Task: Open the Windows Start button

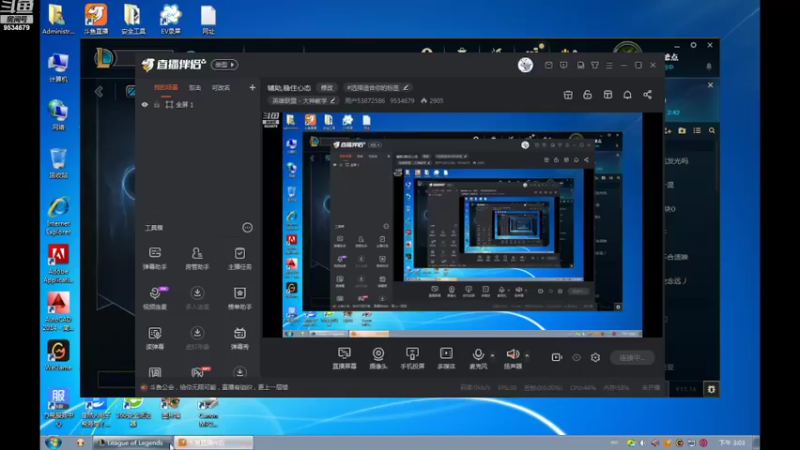Action: click(53, 442)
